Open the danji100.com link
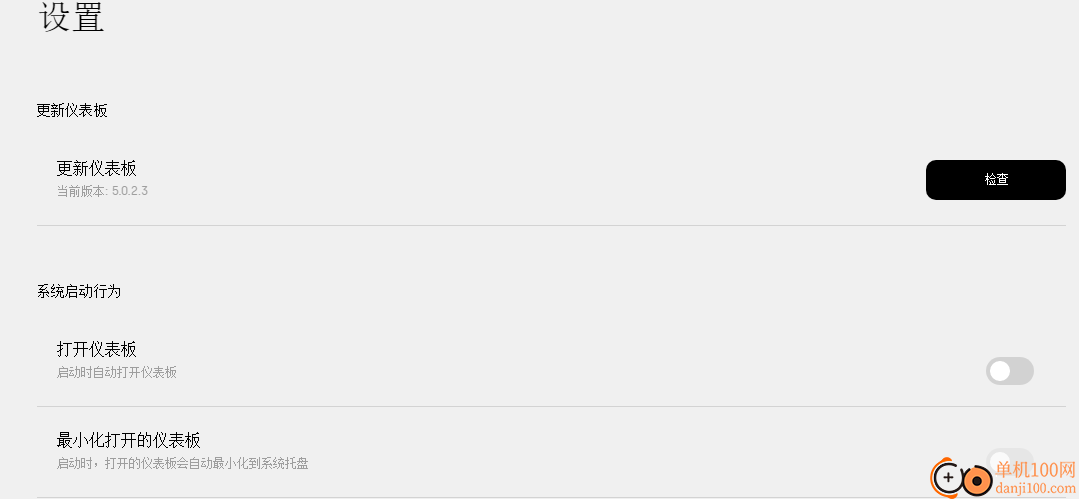 point(1034,488)
